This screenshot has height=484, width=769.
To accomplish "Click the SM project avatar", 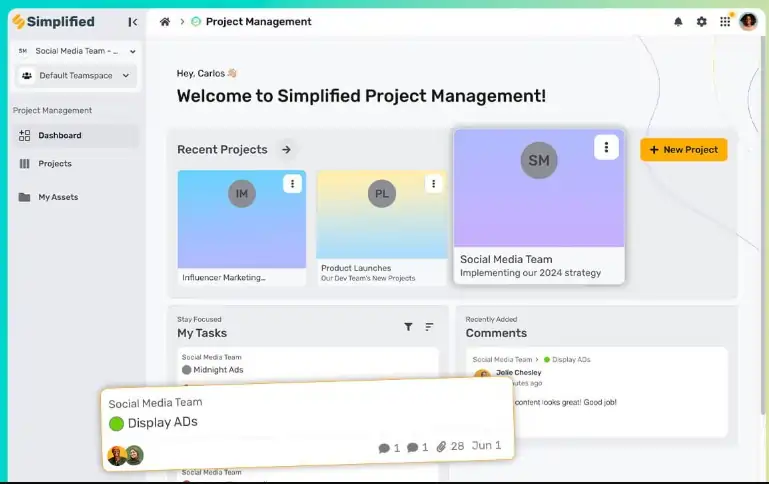I will click(x=538, y=160).
